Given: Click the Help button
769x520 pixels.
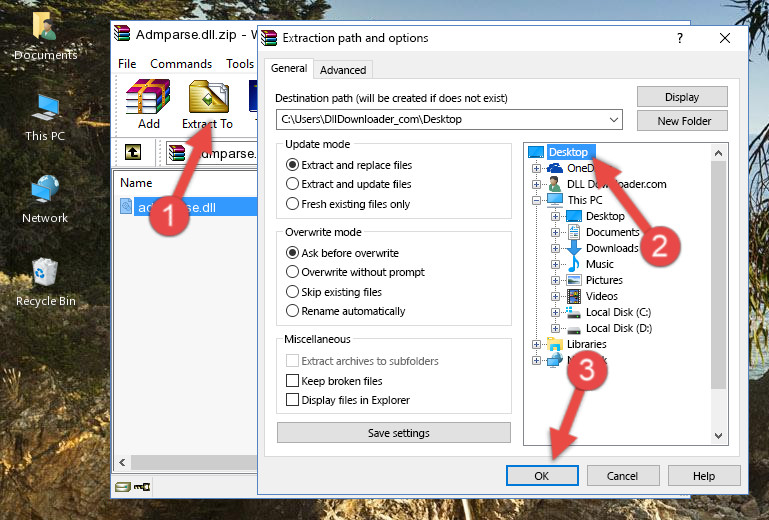Looking at the screenshot, I should 704,475.
